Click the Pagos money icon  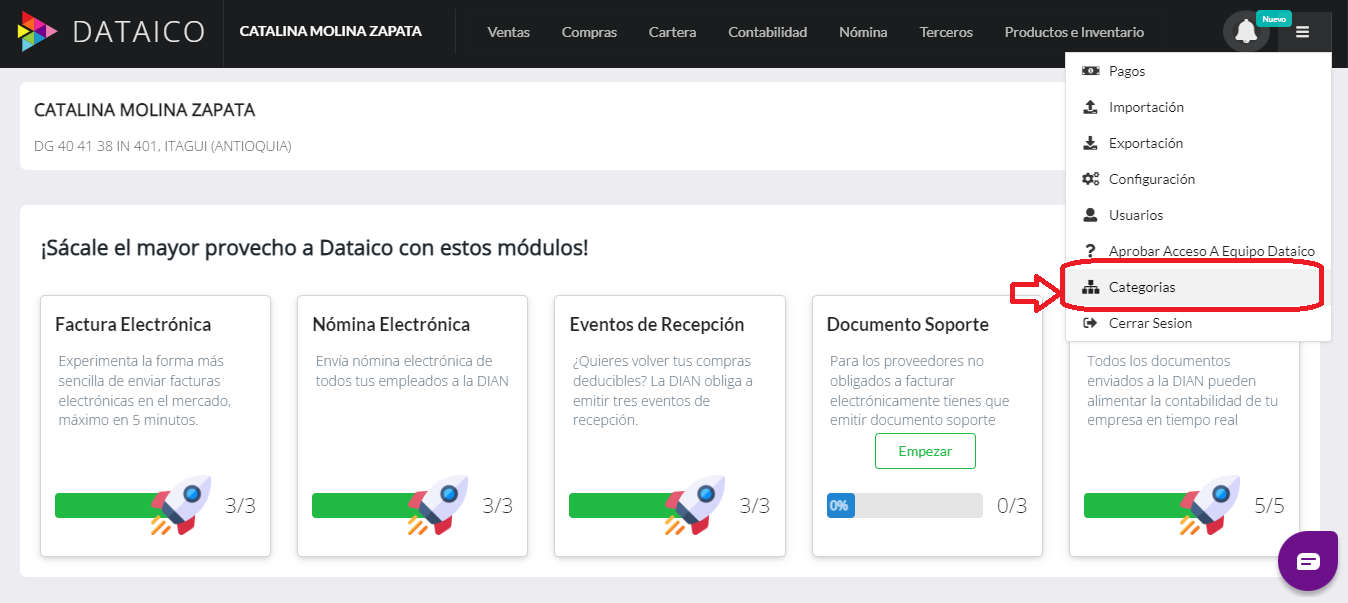(x=1091, y=71)
